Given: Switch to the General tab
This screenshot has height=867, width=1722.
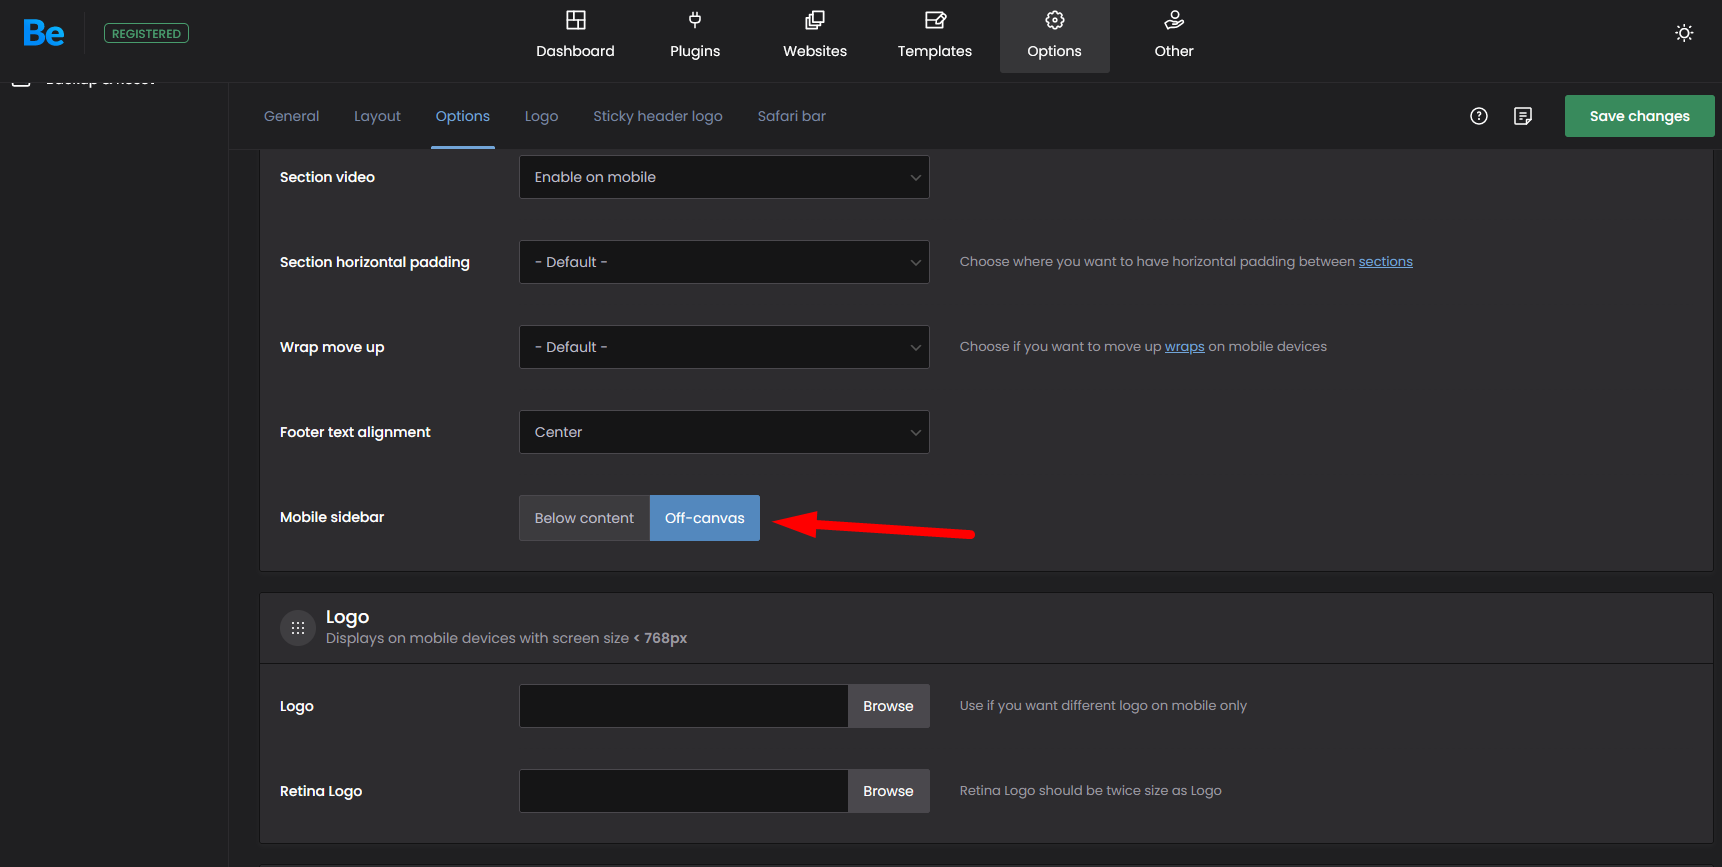Looking at the screenshot, I should point(292,116).
